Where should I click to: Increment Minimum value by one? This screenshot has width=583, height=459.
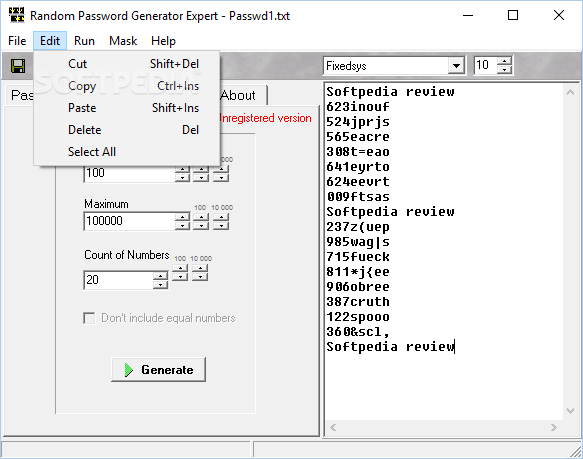pyautogui.click(x=182, y=170)
